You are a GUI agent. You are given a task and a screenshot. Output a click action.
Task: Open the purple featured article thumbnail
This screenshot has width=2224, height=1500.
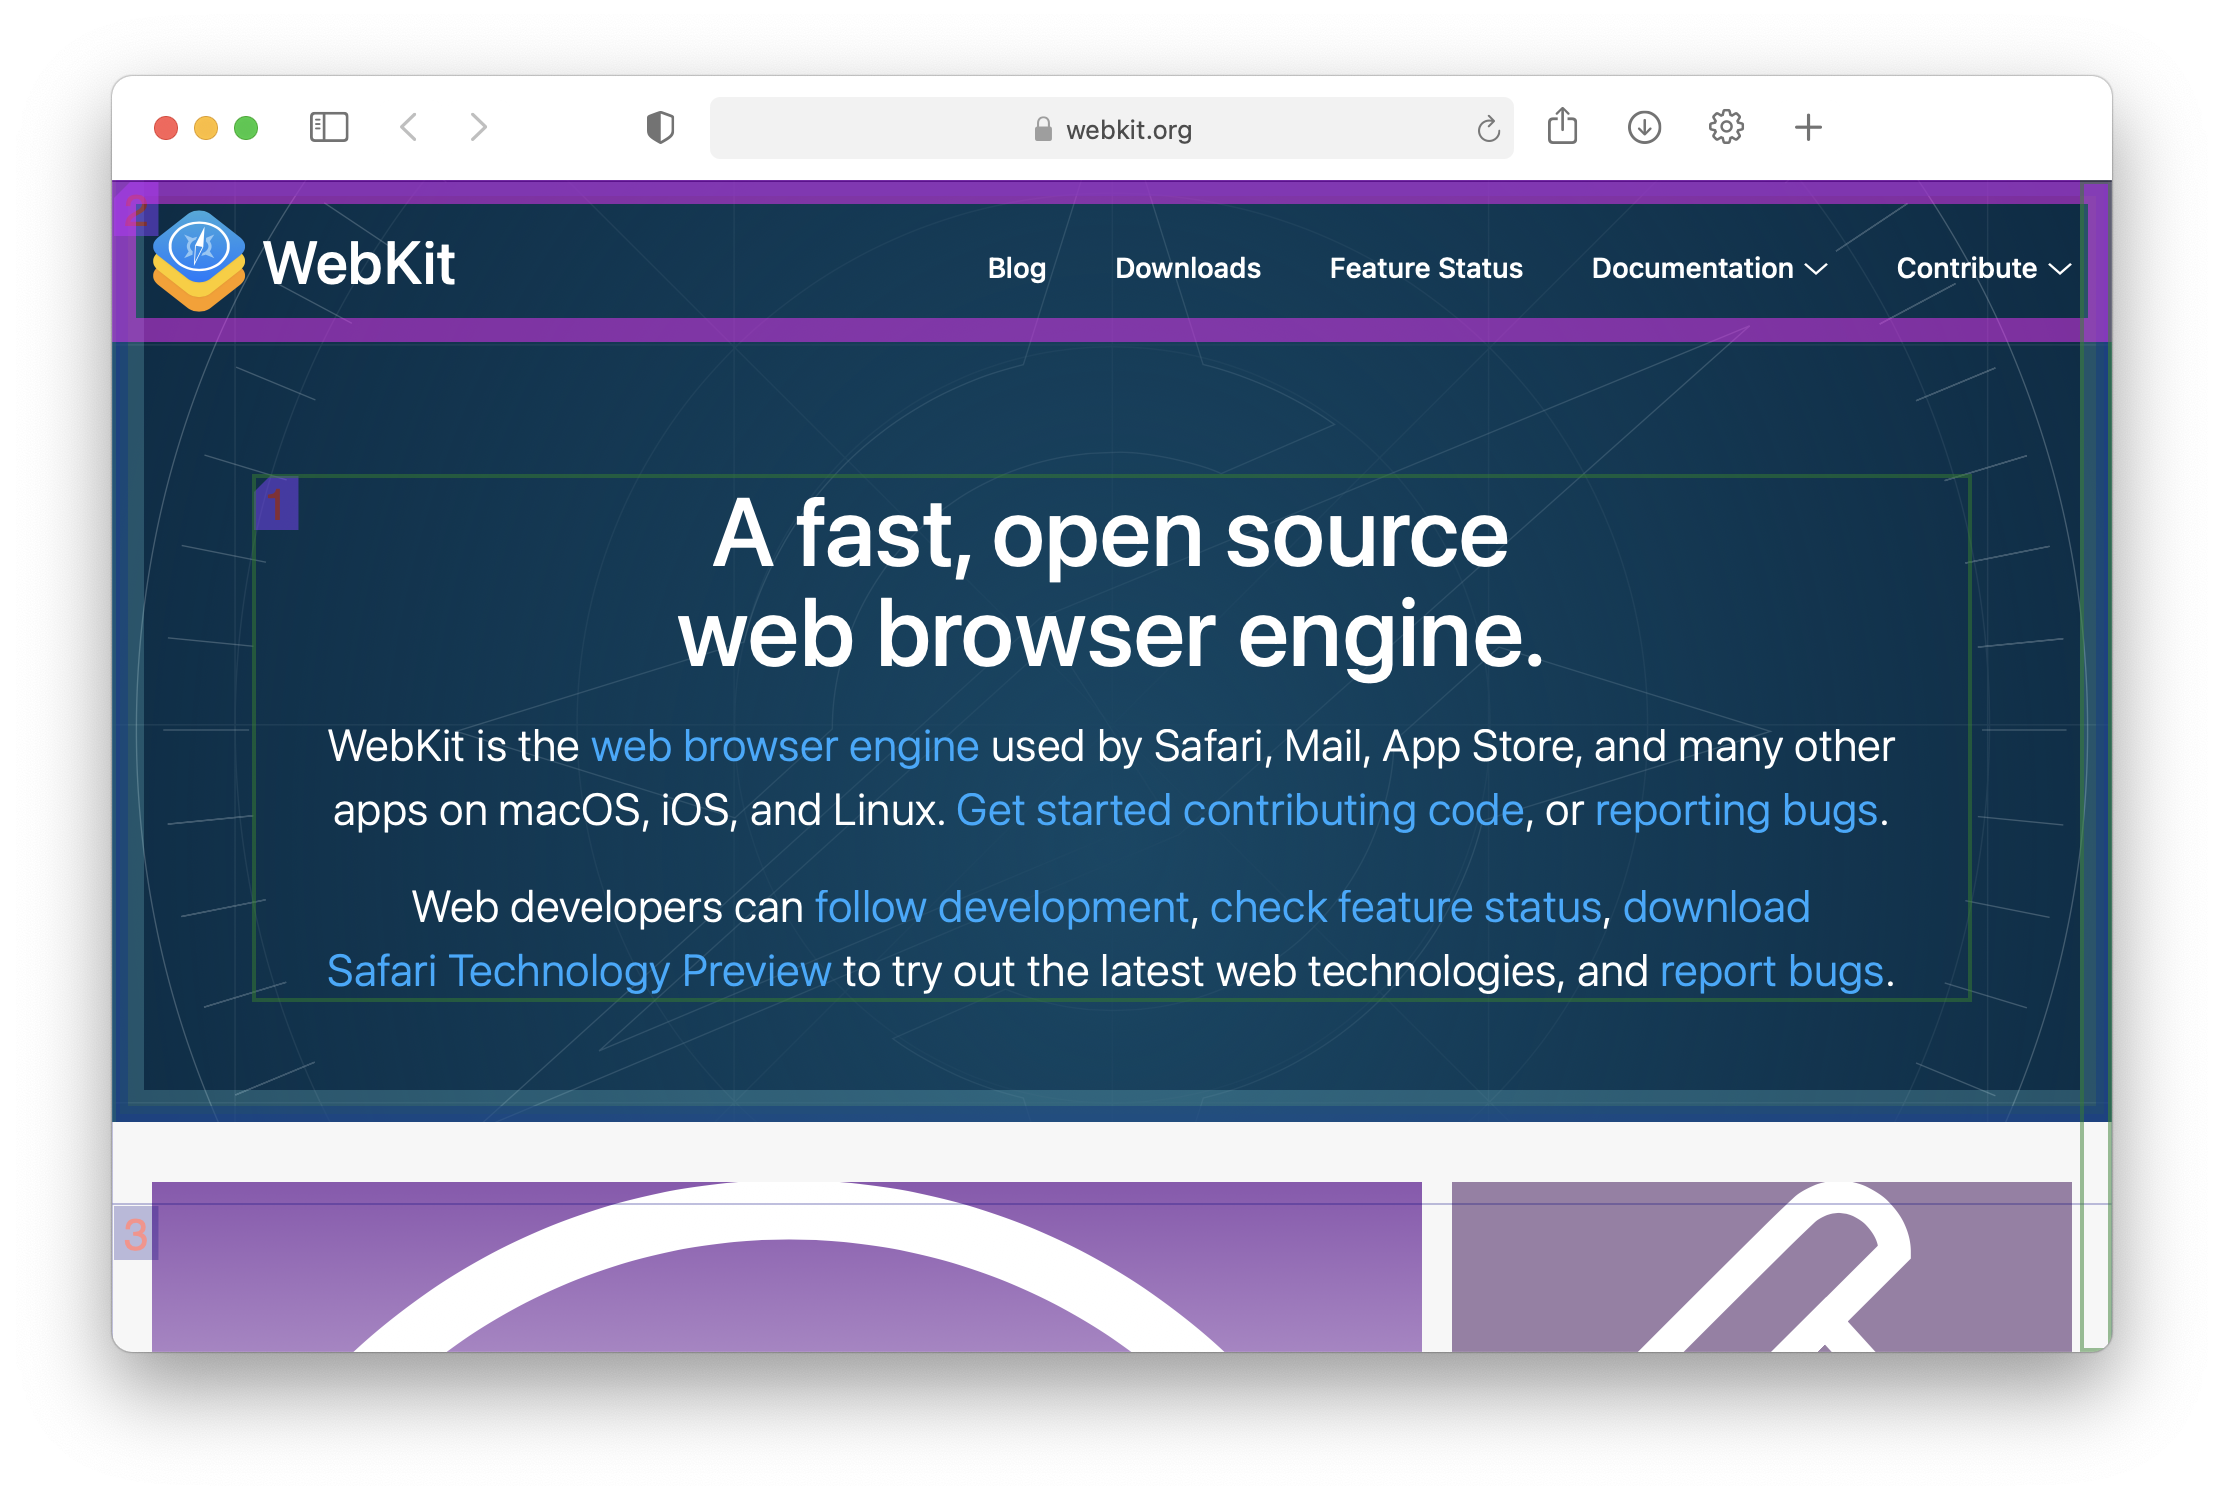pos(786,1268)
